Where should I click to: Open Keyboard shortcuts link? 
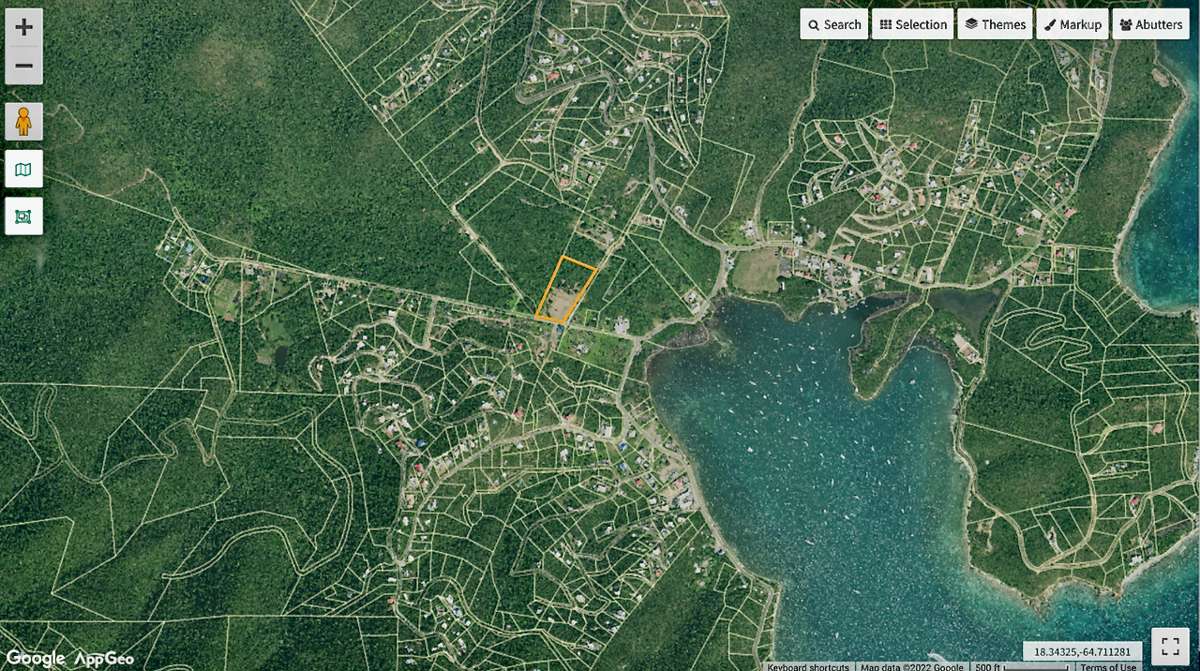coord(808,666)
